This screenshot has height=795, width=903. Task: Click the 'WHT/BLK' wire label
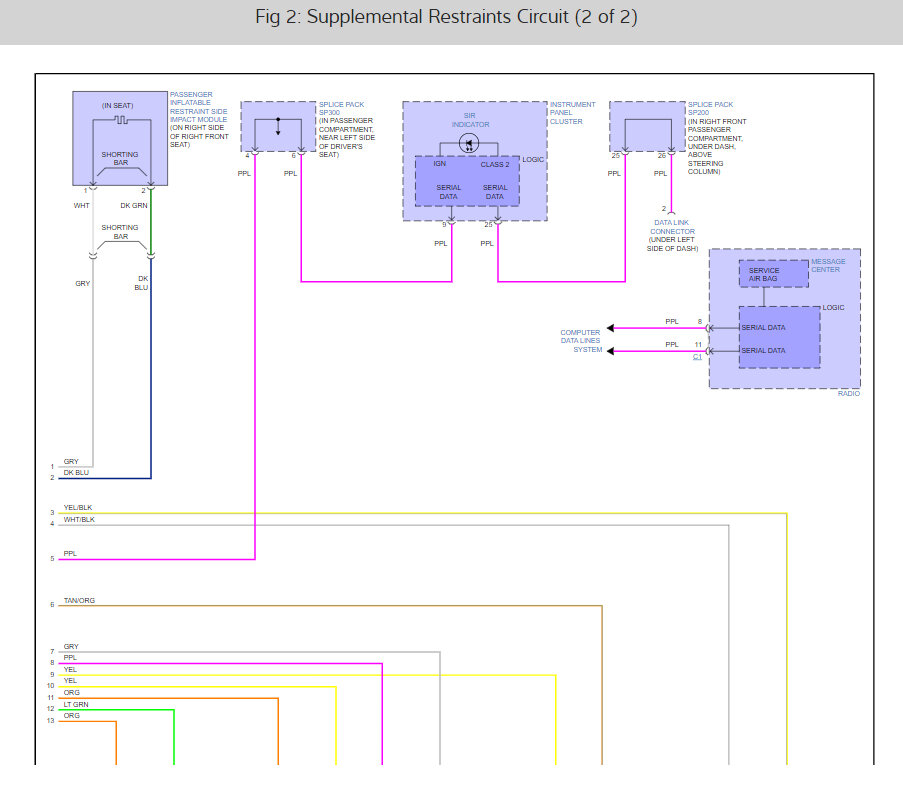[x=79, y=520]
